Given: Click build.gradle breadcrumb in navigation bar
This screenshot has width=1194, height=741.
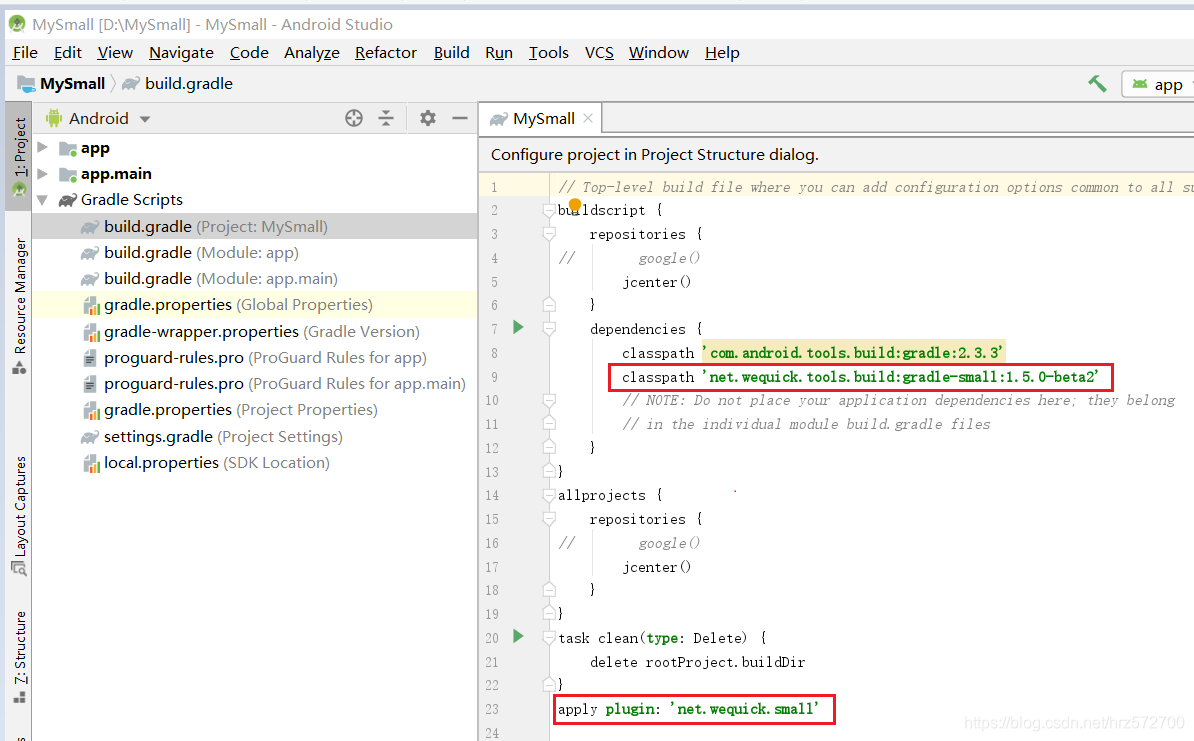Looking at the screenshot, I should coord(189,84).
